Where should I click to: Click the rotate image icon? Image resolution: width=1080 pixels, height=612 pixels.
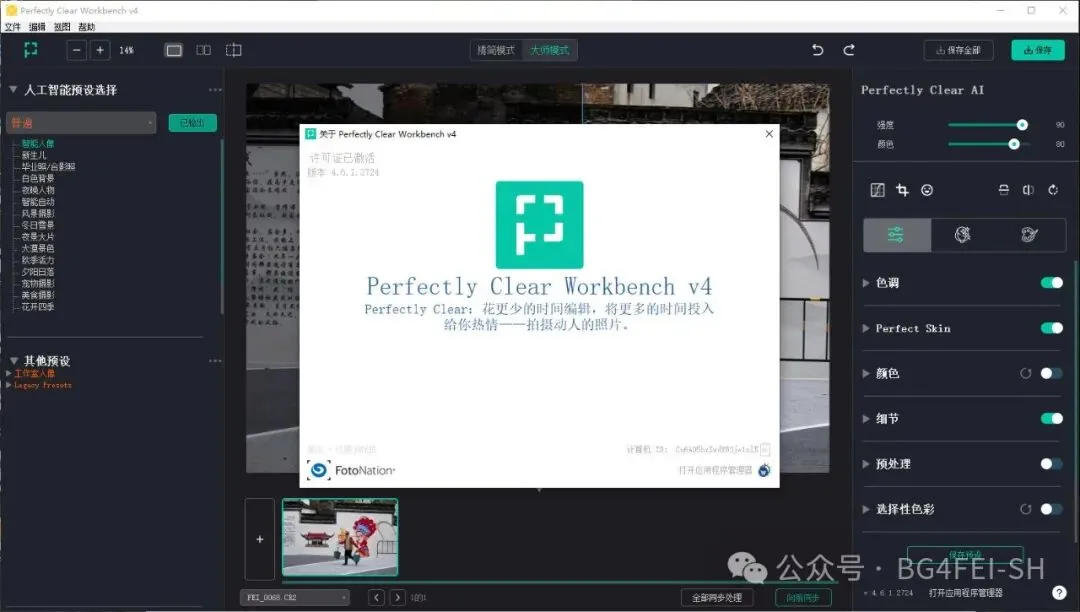(x=1053, y=190)
